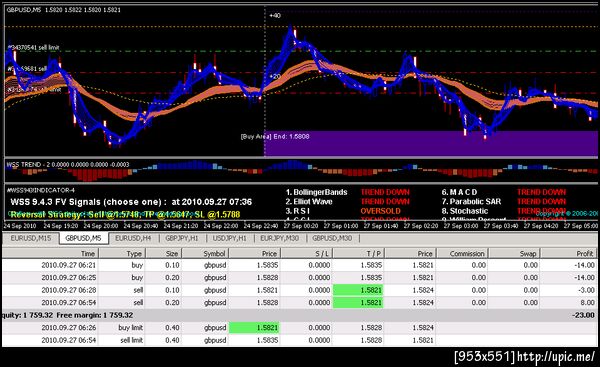The height and width of the screenshot is (367, 600).
Task: Click the -3.00 profit value
Action: point(586,290)
